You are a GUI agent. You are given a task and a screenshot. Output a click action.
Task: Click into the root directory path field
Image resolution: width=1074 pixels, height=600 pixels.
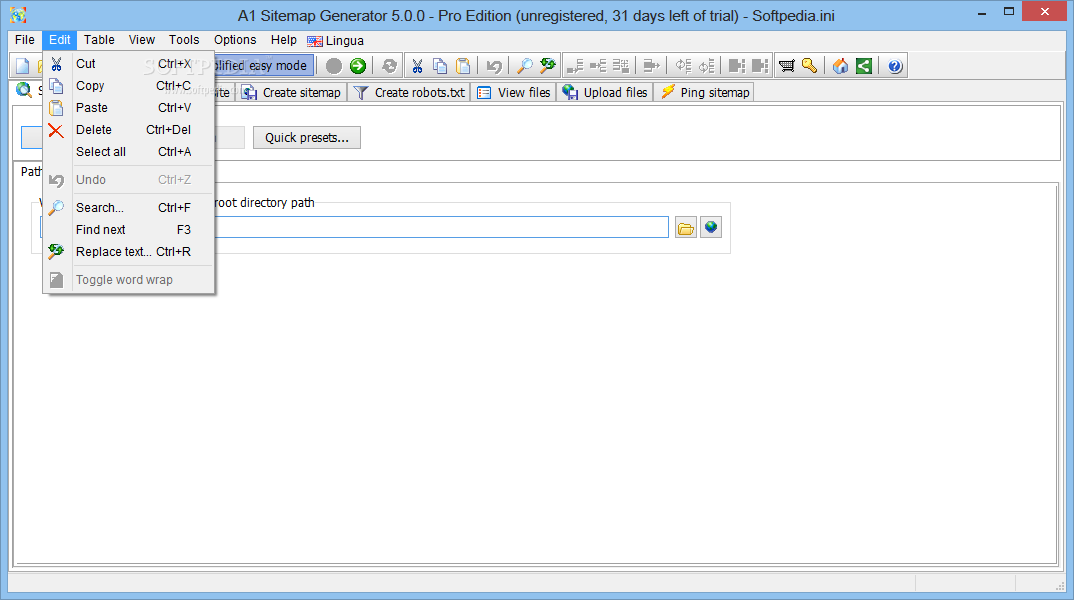click(x=442, y=227)
